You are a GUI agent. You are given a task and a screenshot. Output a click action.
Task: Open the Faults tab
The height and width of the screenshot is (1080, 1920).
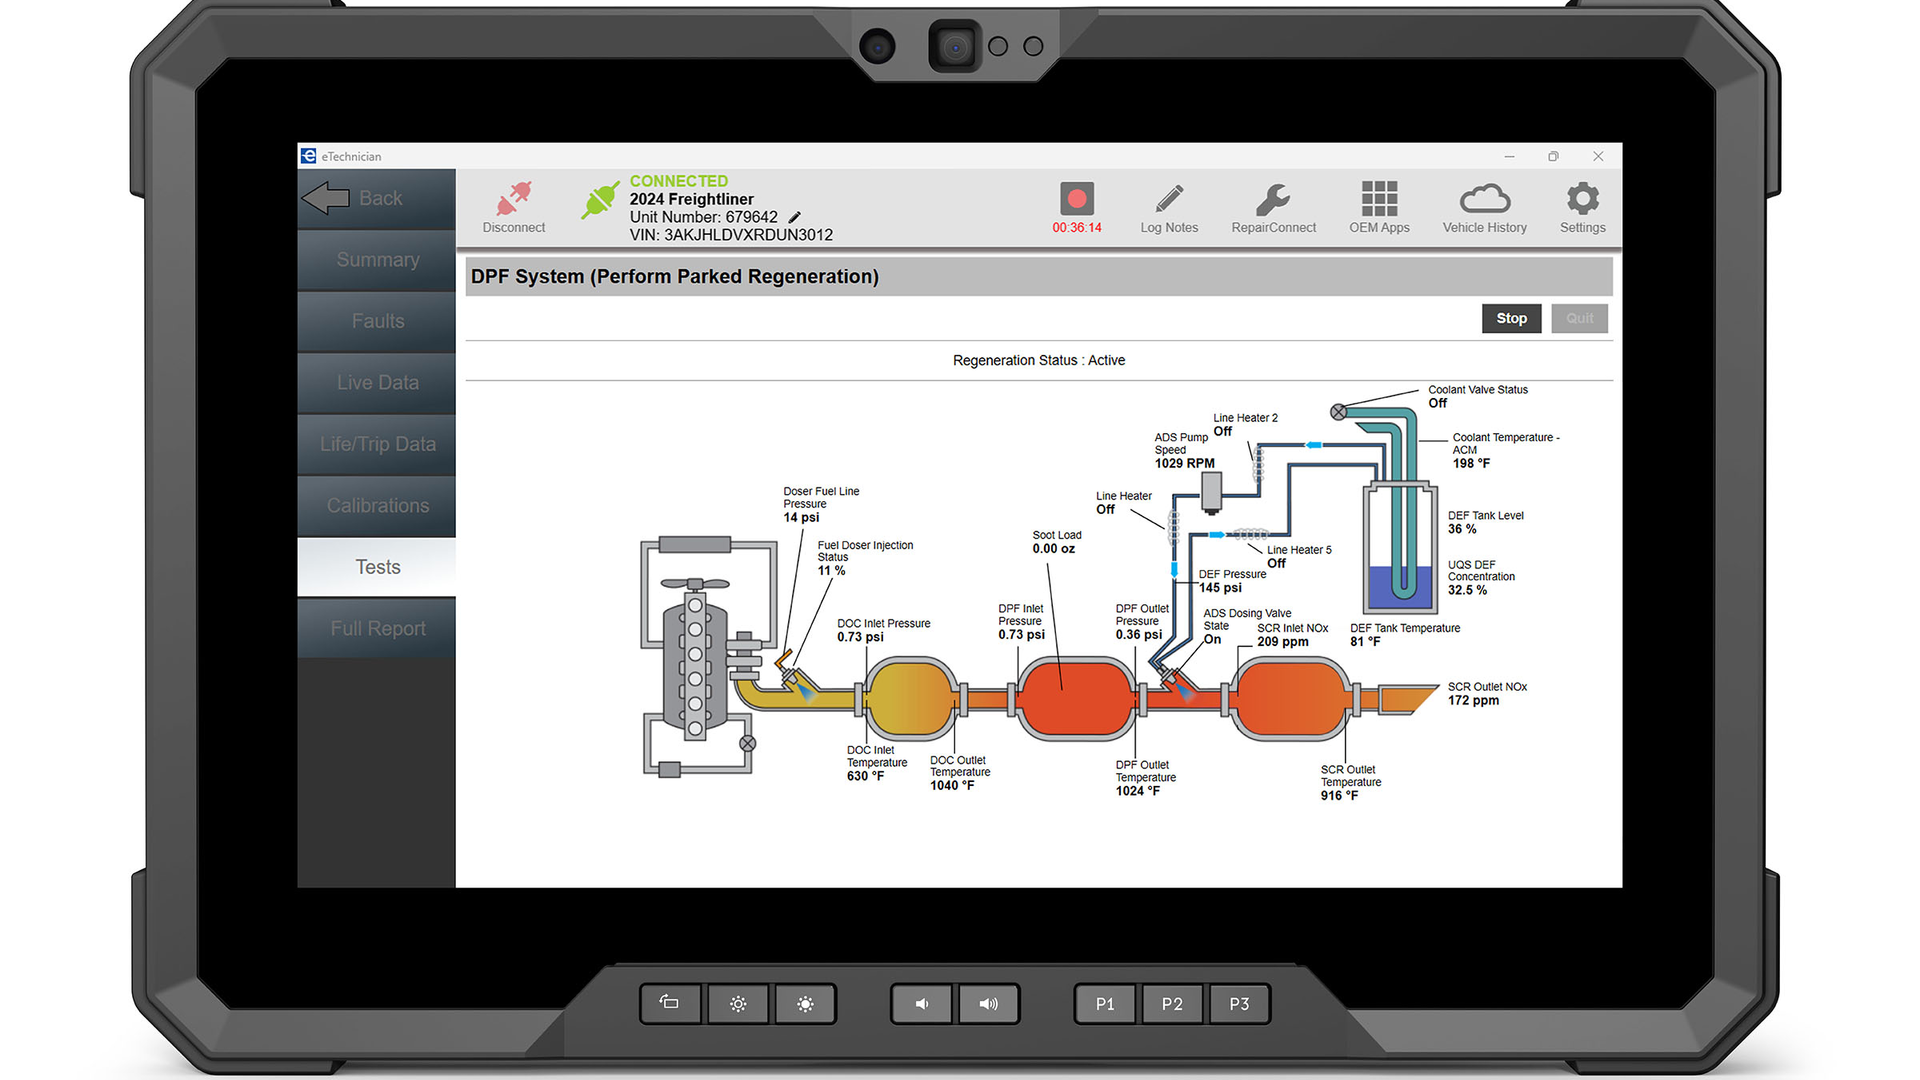pyautogui.click(x=377, y=321)
